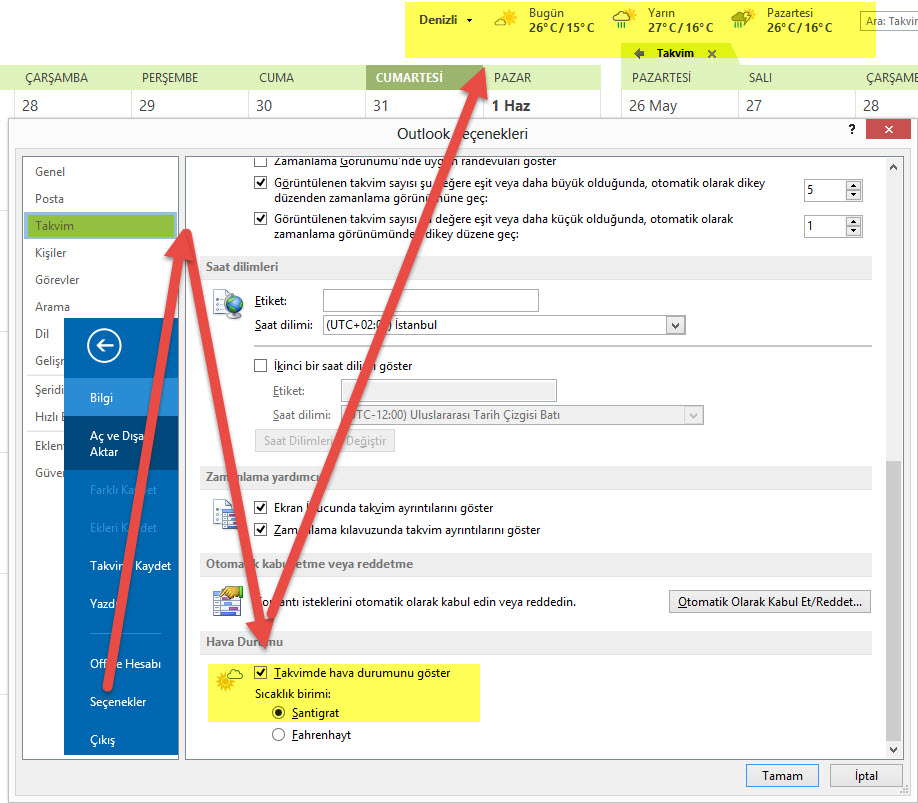Click Monday's thunderstorm weather icon
Viewport: 918px width, 803px height.
743,19
